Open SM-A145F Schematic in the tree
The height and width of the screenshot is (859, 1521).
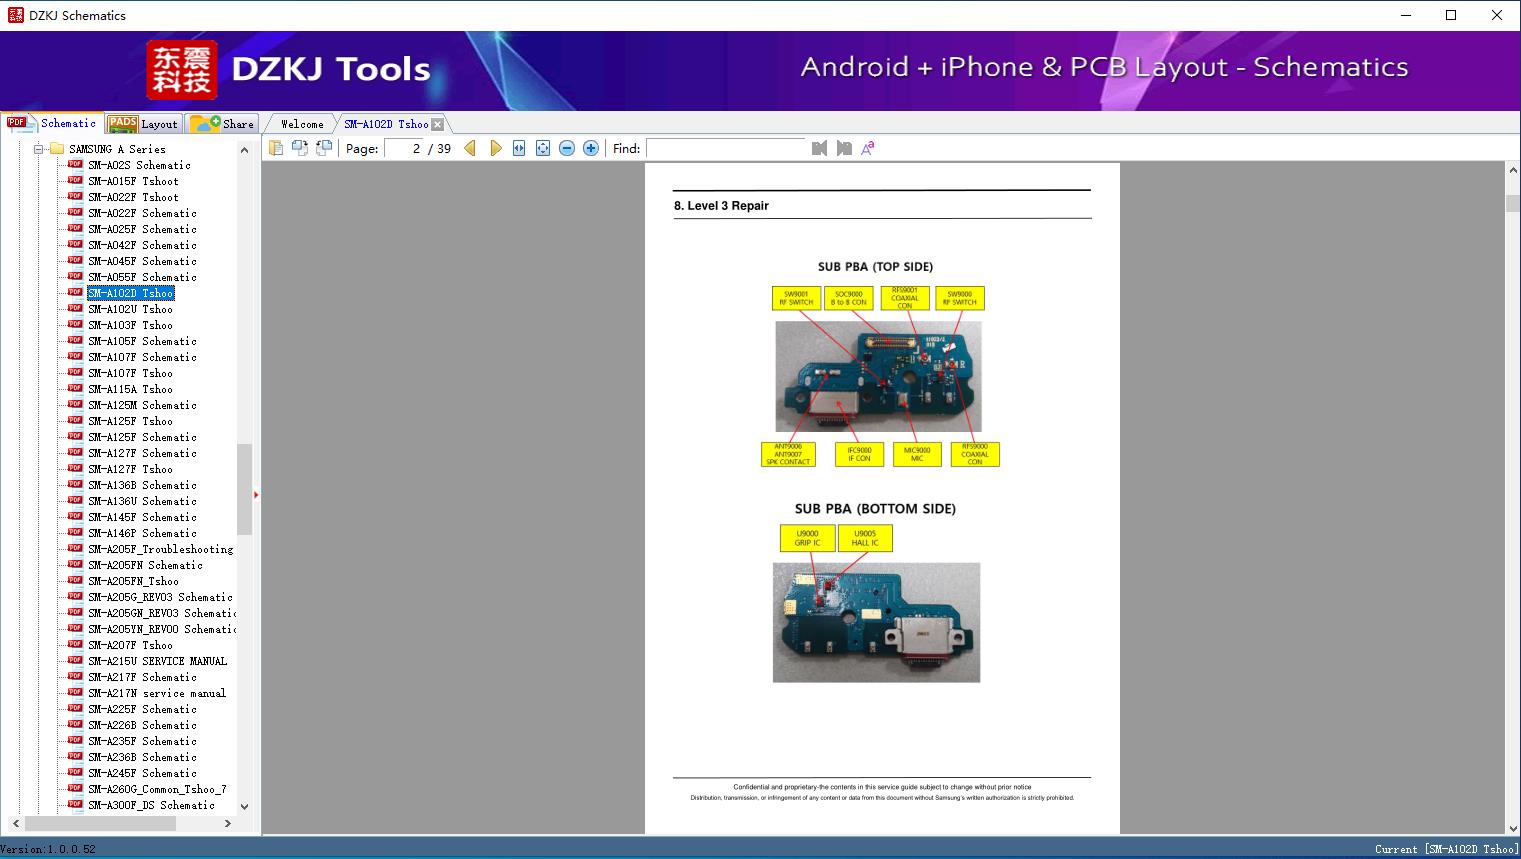(142, 517)
